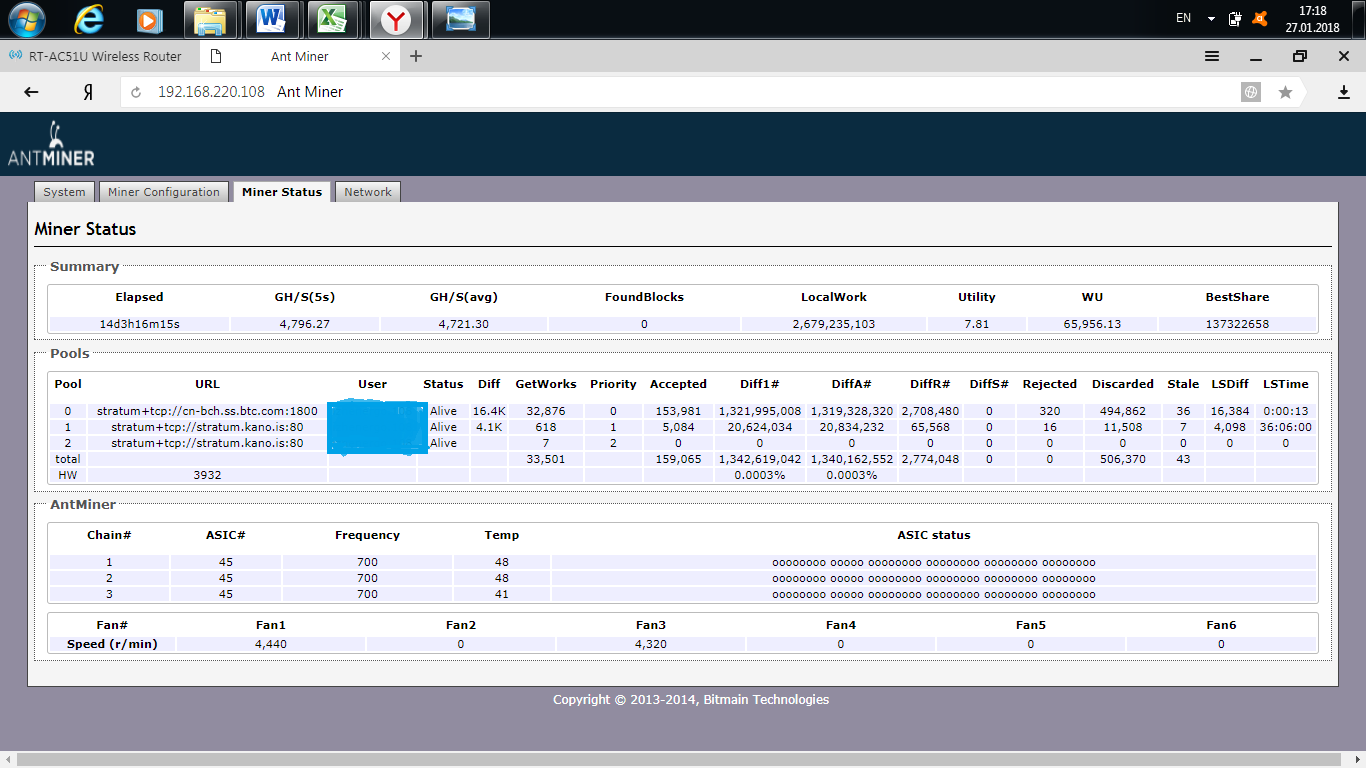Click the GetWorks column header
The width and height of the screenshot is (1366, 768).
(546, 384)
